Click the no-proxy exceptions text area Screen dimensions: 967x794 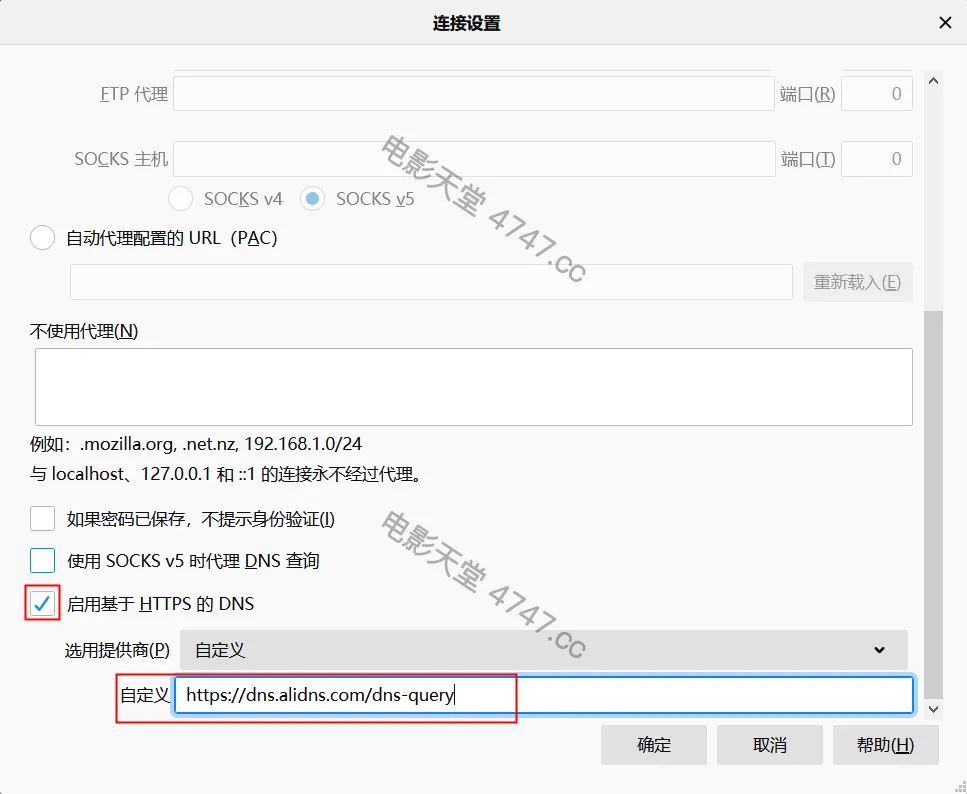(473, 387)
